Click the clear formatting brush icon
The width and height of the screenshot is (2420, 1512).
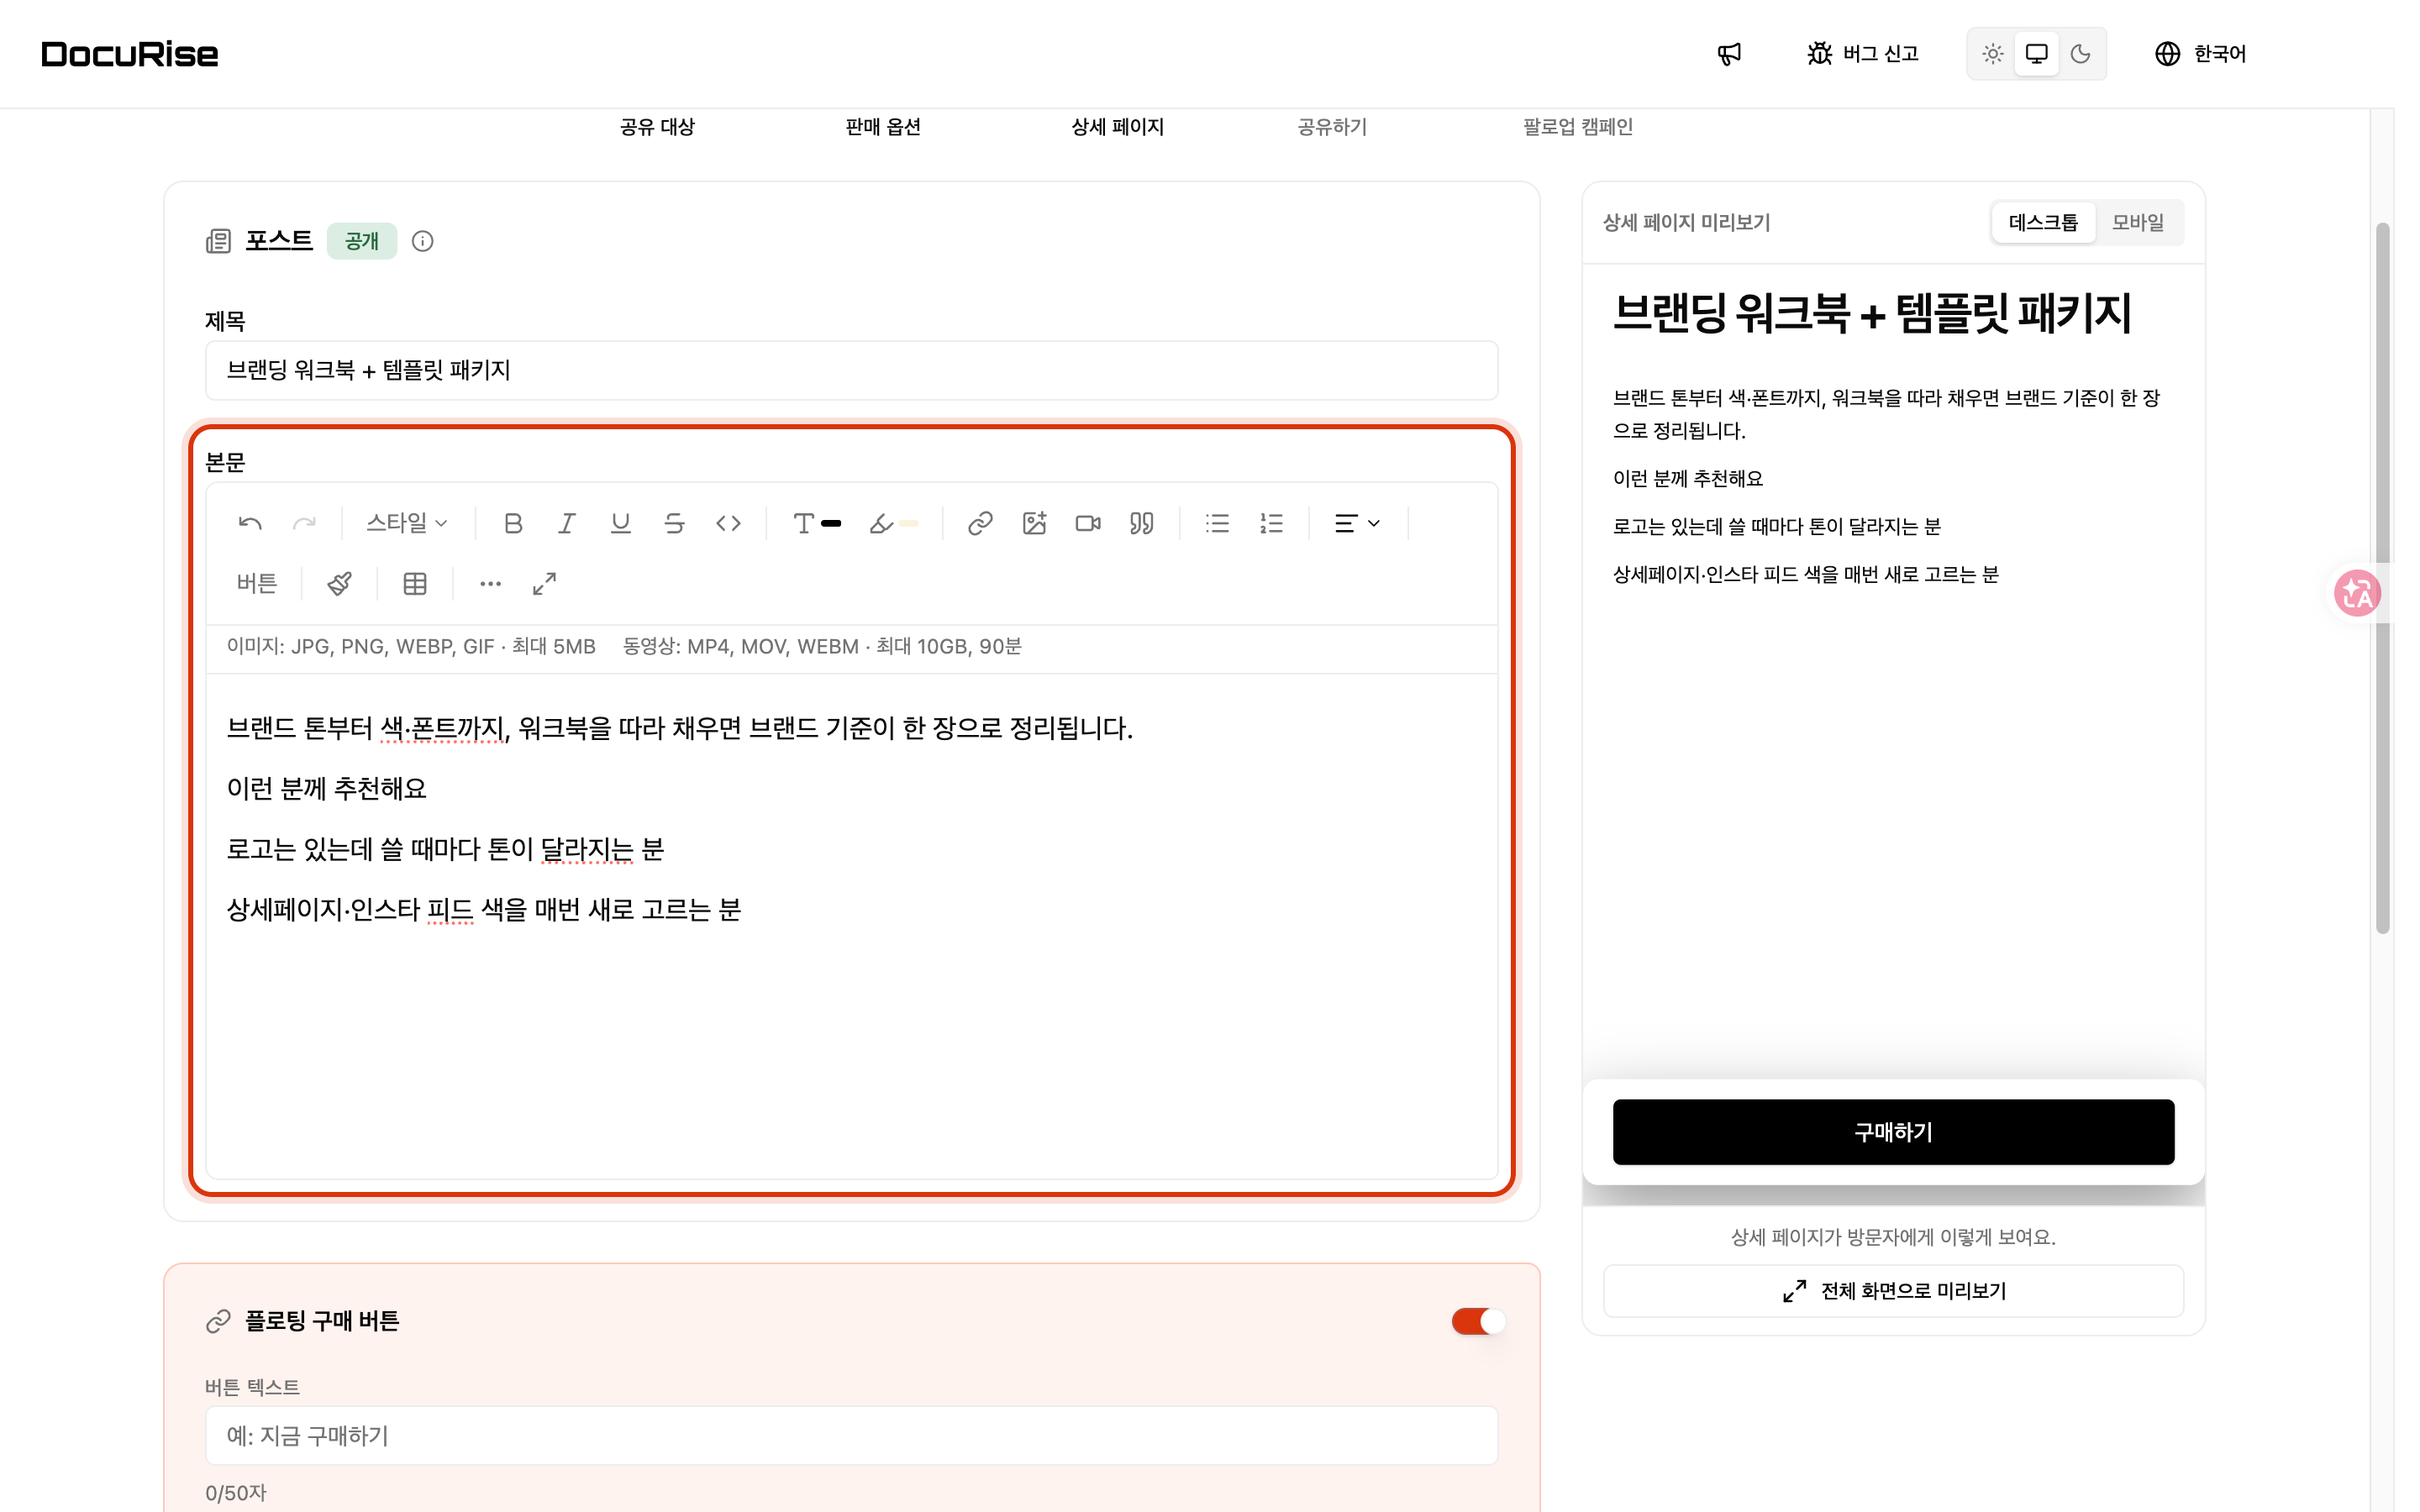click(340, 584)
